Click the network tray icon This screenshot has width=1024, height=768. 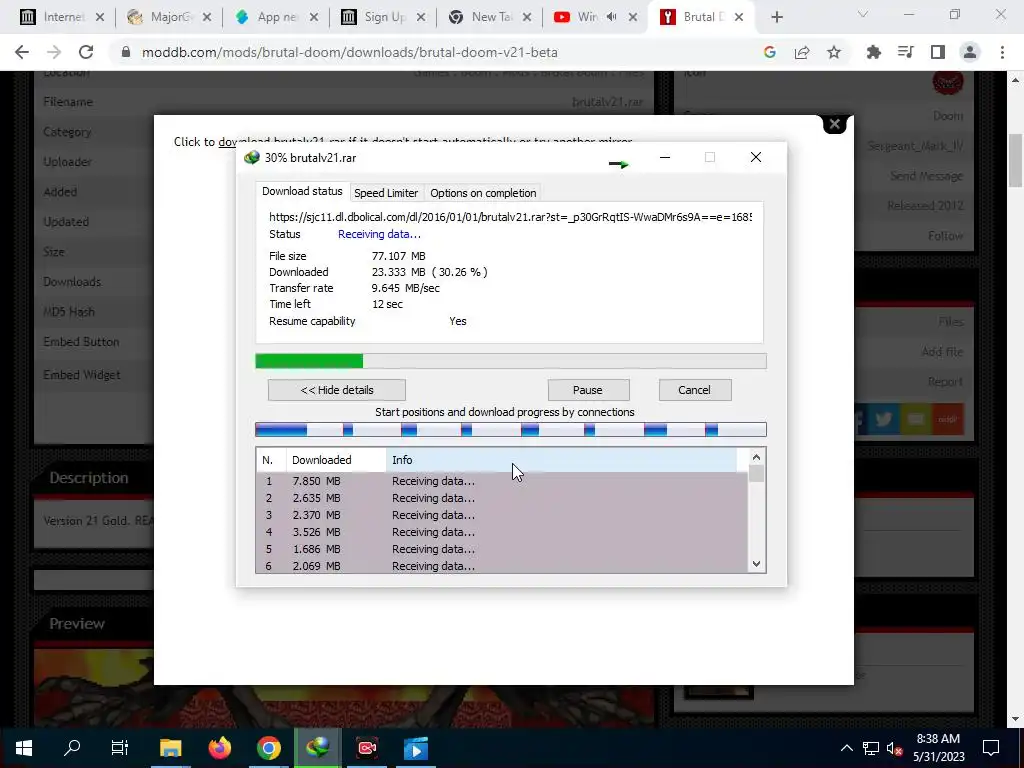coord(871,748)
